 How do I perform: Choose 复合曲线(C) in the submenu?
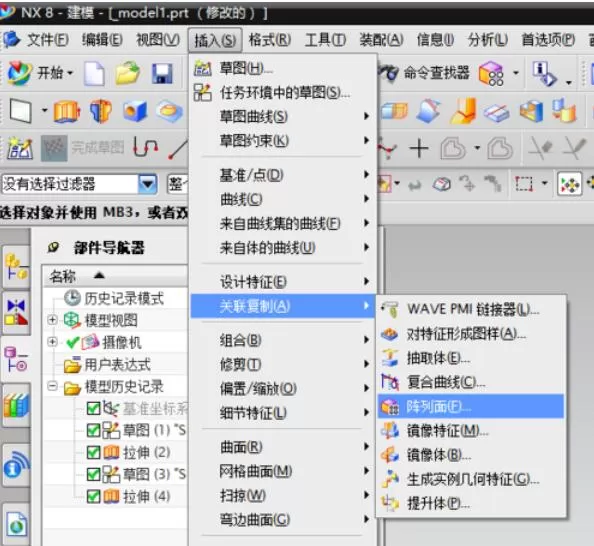tap(471, 382)
